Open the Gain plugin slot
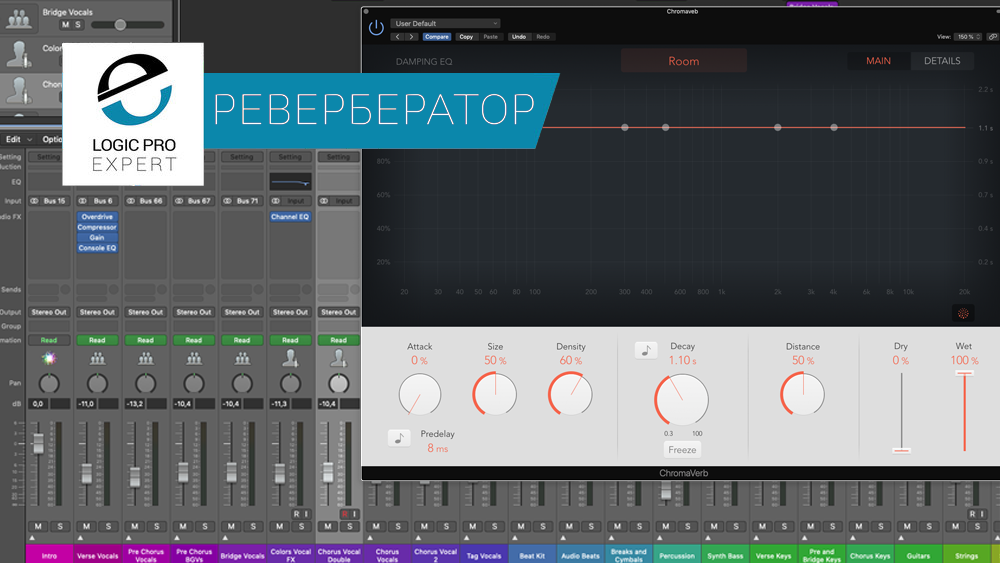The image size is (1000, 563). tap(97, 237)
